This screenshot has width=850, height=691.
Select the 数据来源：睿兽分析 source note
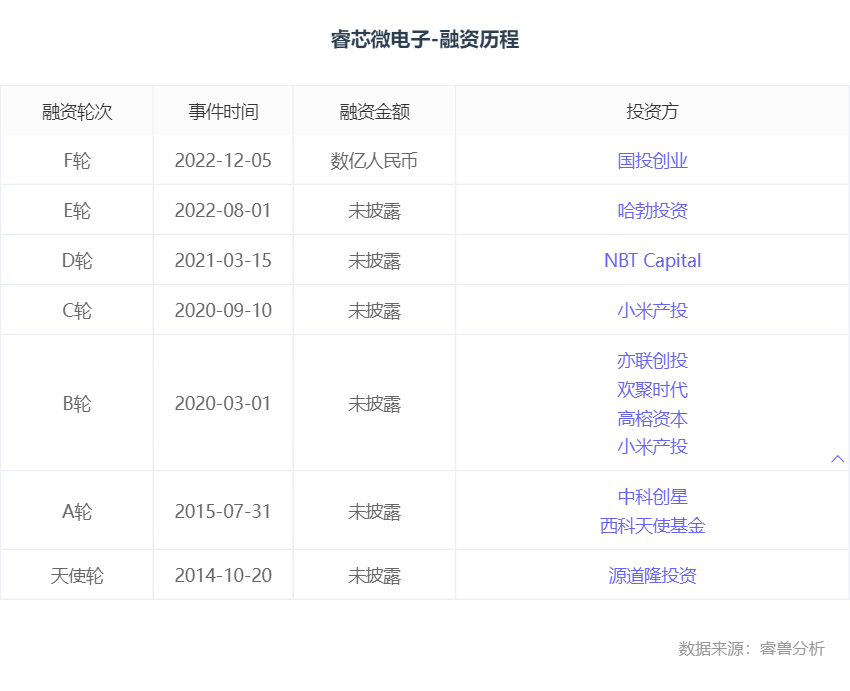tap(751, 649)
